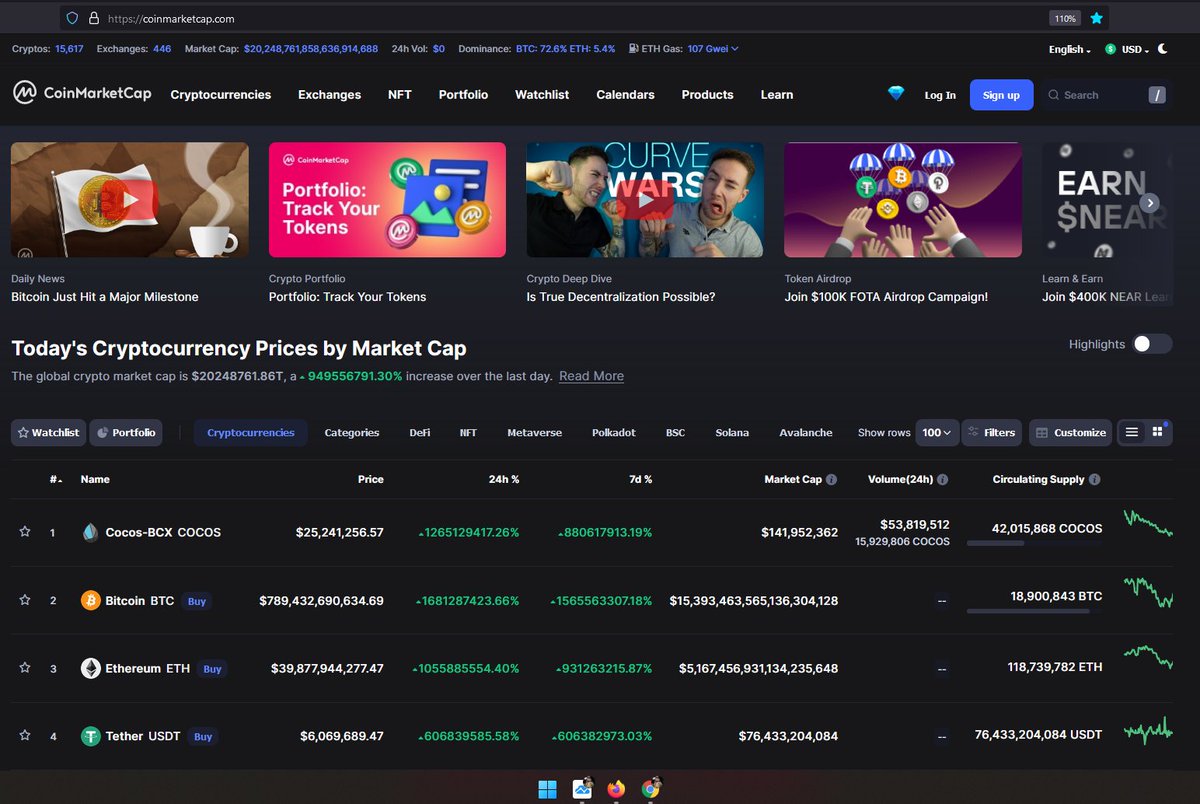Open NFT nav menu
The width and height of the screenshot is (1200, 804).
(400, 94)
